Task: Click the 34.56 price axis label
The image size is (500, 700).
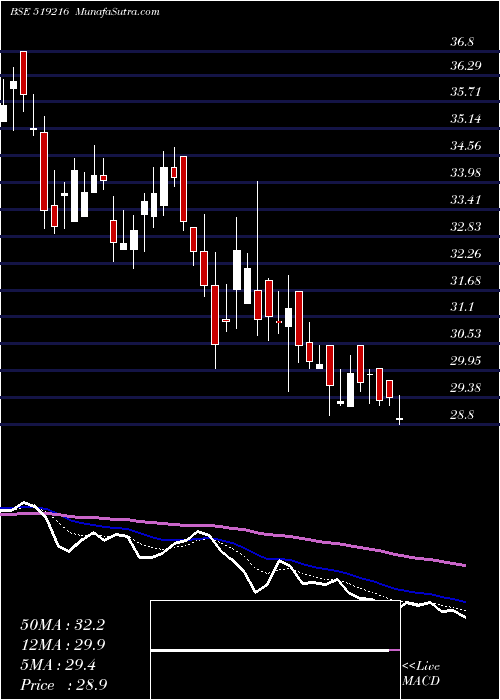Action: tap(466, 146)
